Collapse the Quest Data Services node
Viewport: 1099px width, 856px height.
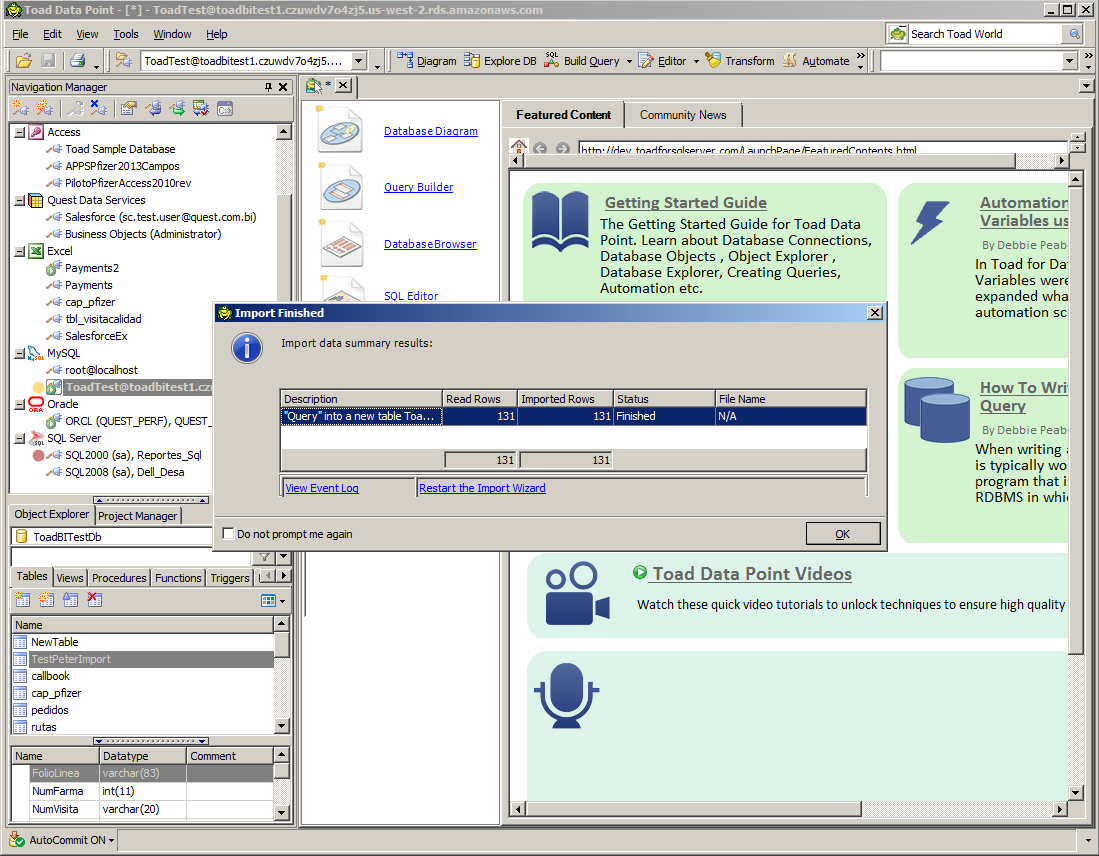click(20, 201)
